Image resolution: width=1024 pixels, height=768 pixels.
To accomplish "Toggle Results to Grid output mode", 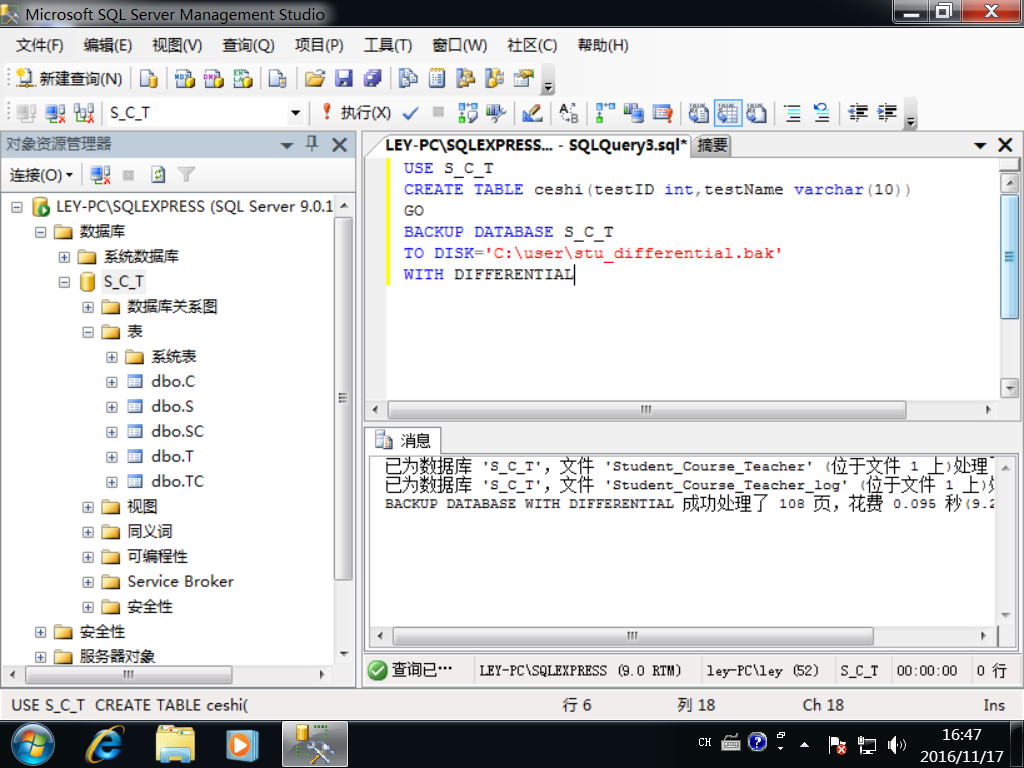I will click(x=727, y=113).
